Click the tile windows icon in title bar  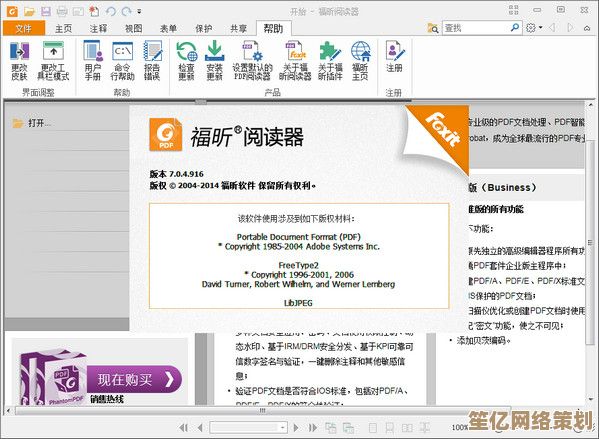514,10
